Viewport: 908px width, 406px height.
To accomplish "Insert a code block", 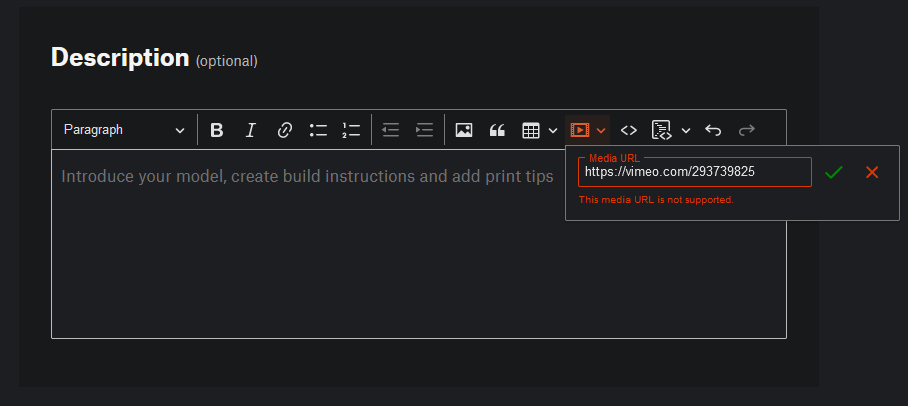I will (662, 130).
